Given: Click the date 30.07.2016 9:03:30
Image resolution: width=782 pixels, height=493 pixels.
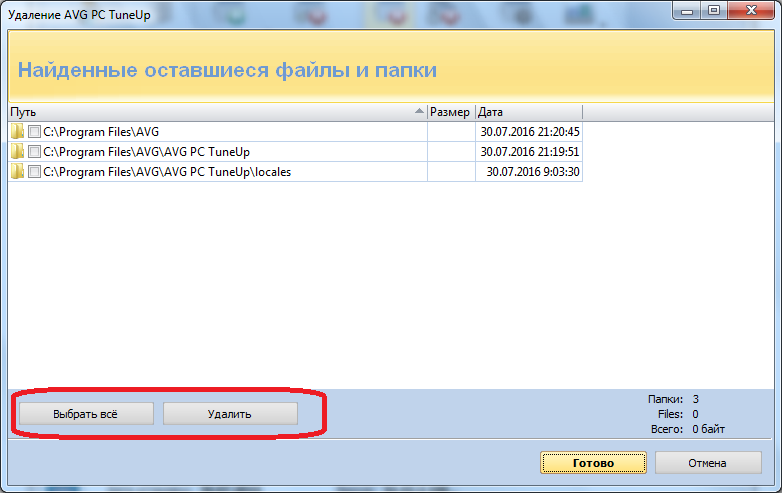Looking at the screenshot, I should click(x=533, y=171).
